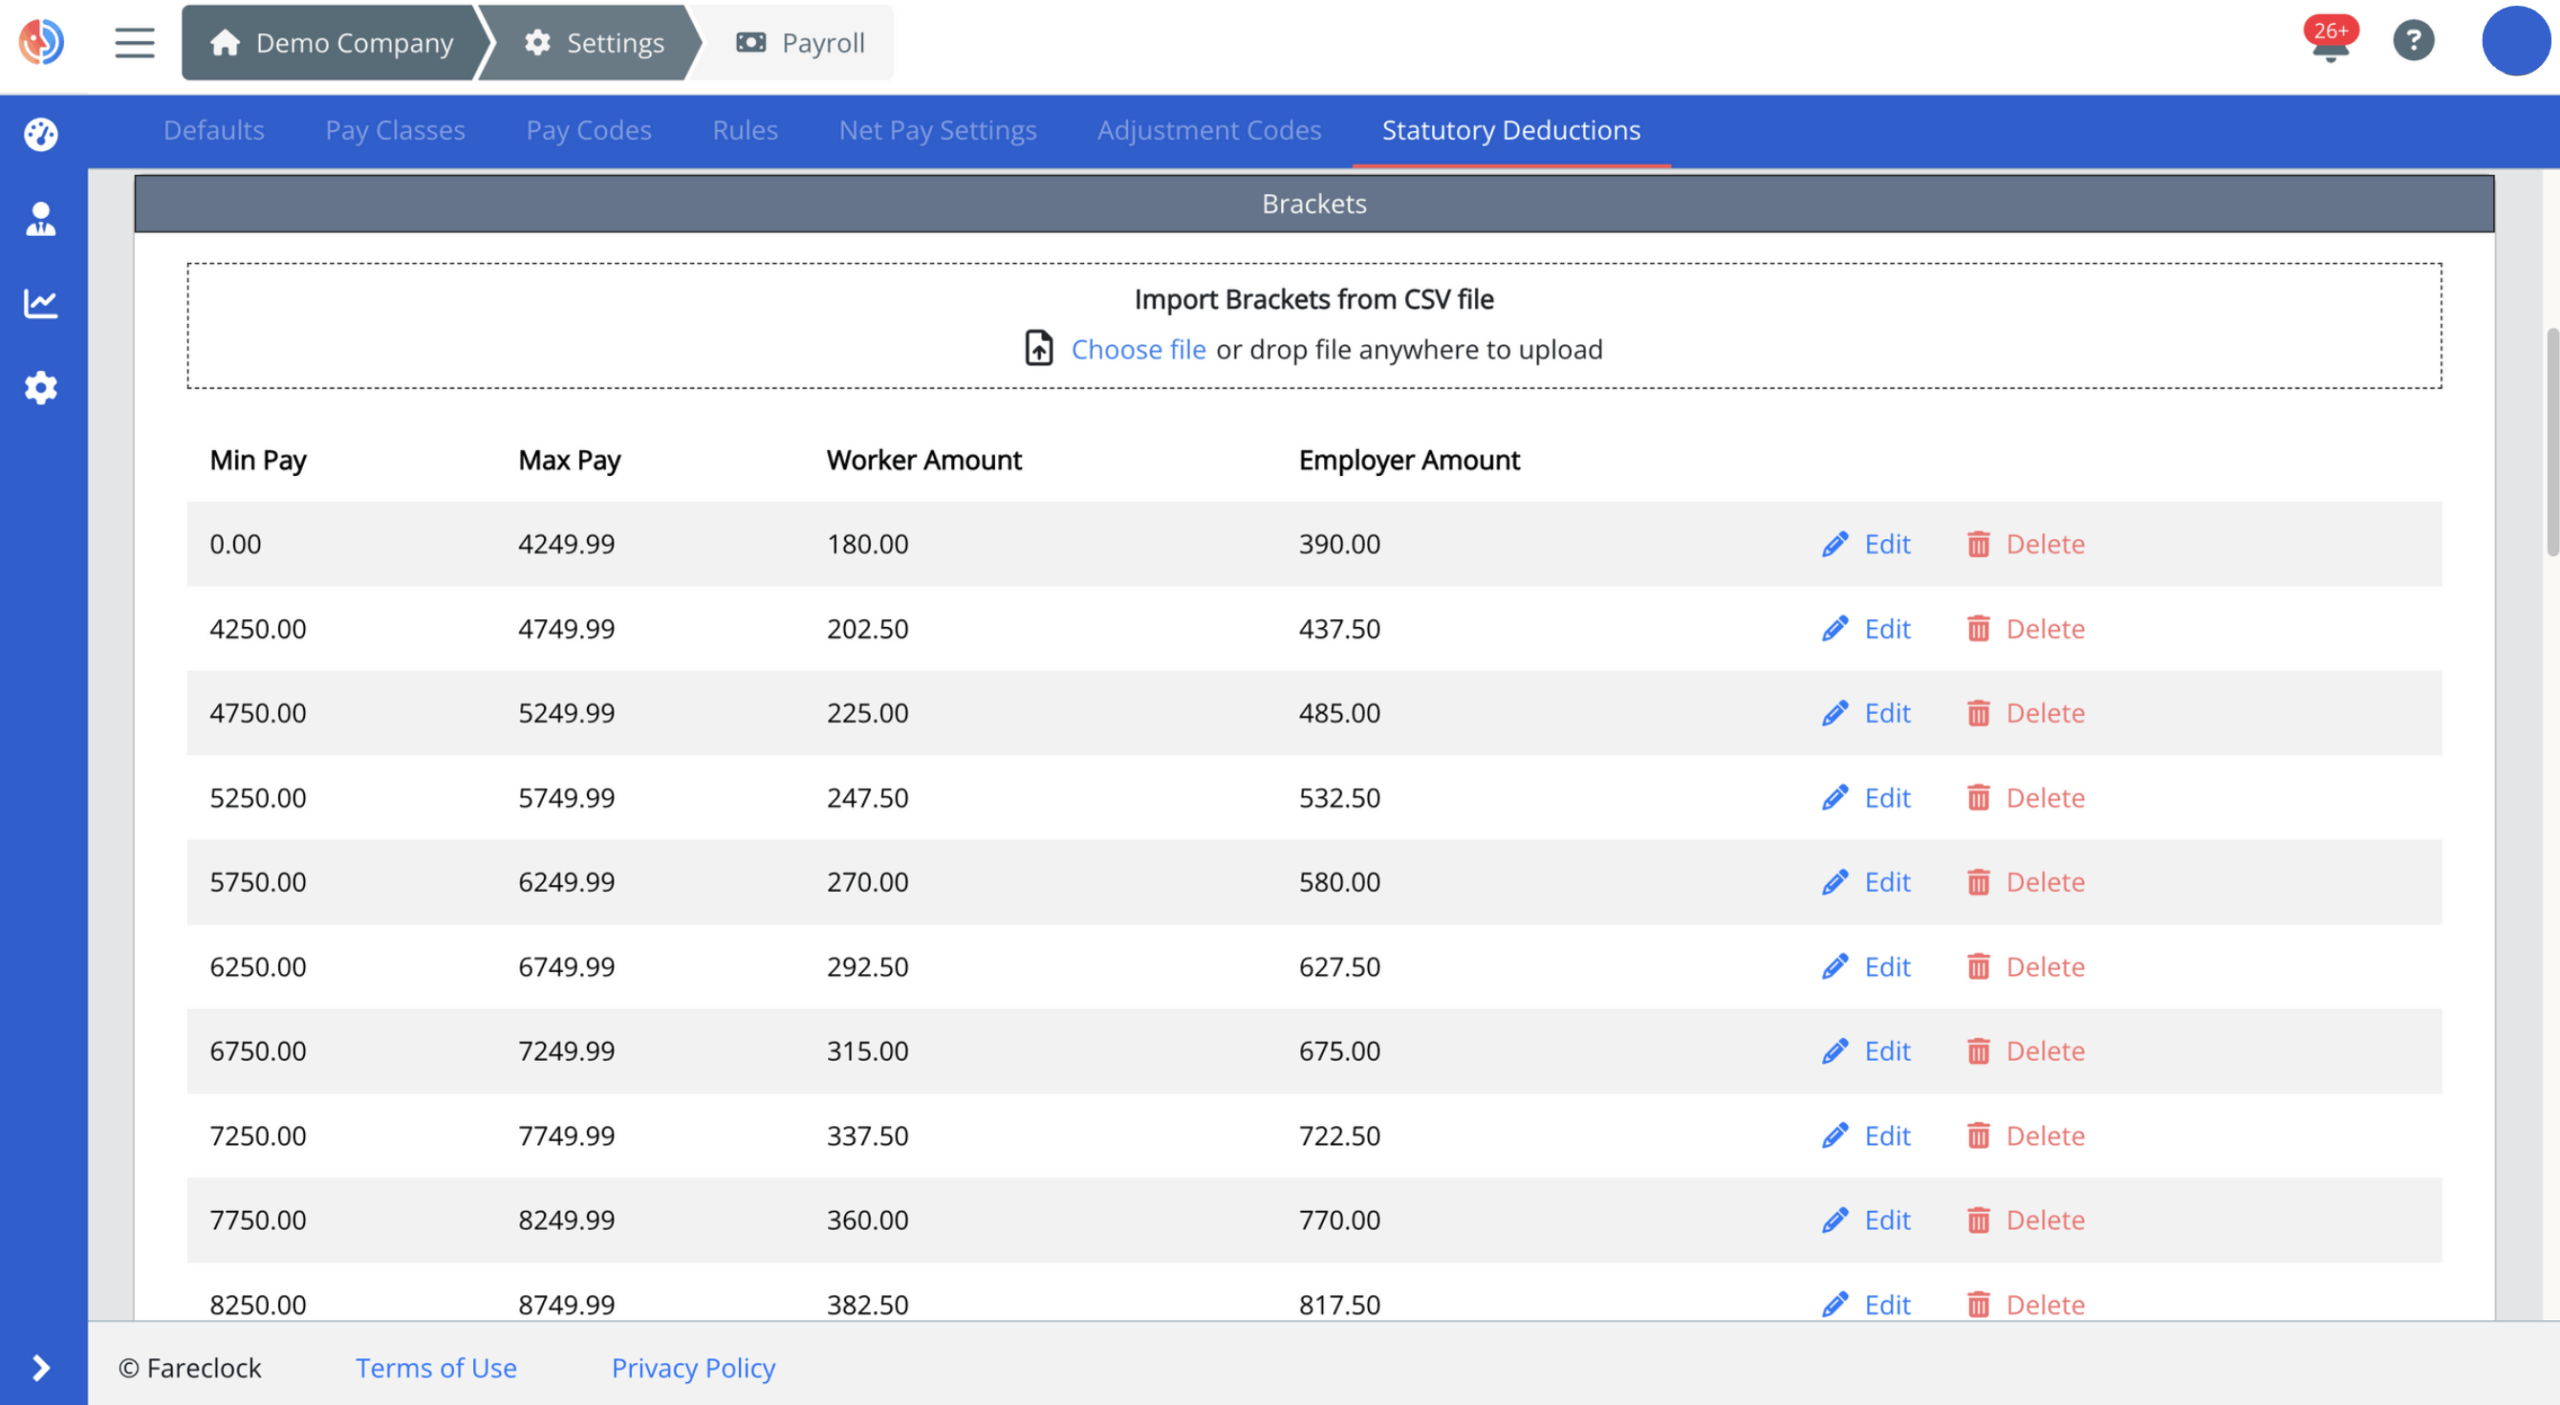Viewport: 2560px width, 1405px height.
Task: Open the workers person icon in sidebar
Action: click(x=41, y=219)
